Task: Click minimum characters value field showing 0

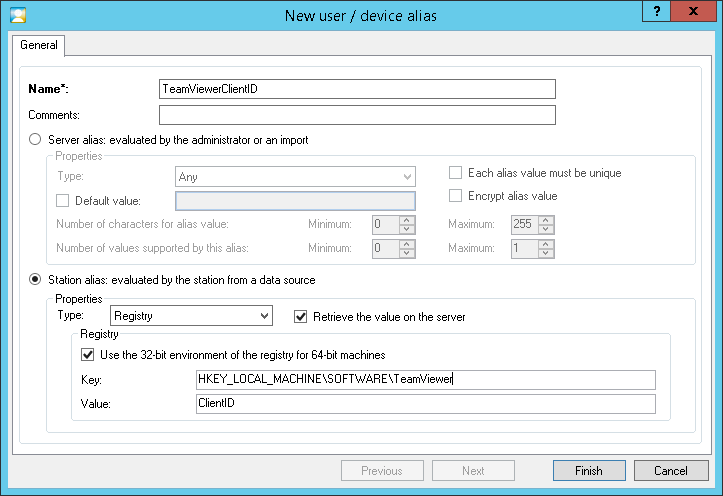Action: (x=386, y=224)
